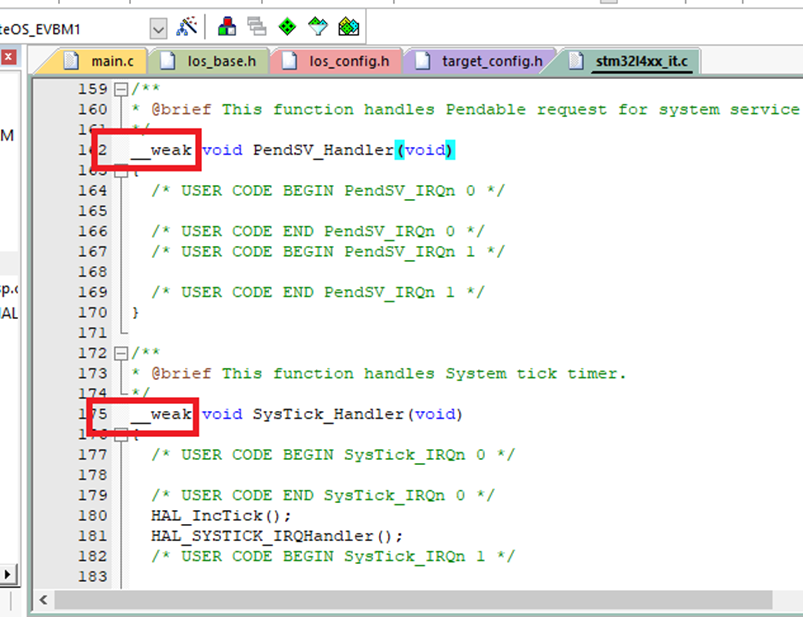Click HAL_SYSTICK_IRQHandler() call
Viewport: 803px width, 617px height.
pos(277,536)
